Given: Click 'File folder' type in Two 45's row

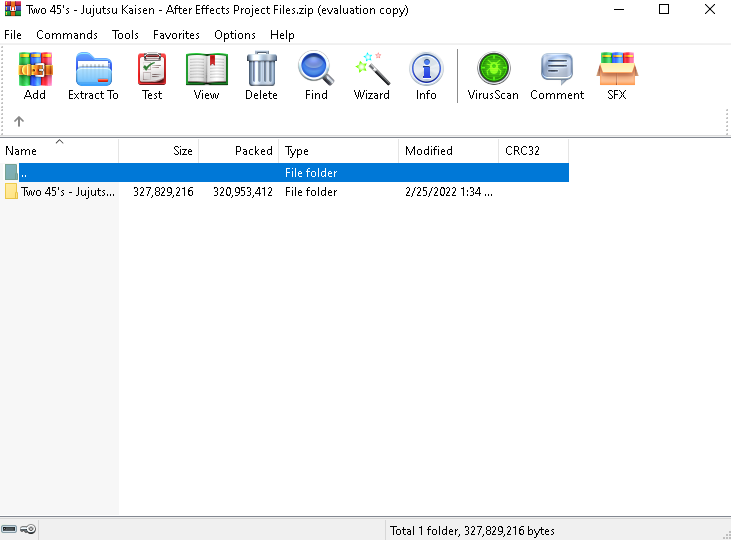Looking at the screenshot, I should point(311,192).
